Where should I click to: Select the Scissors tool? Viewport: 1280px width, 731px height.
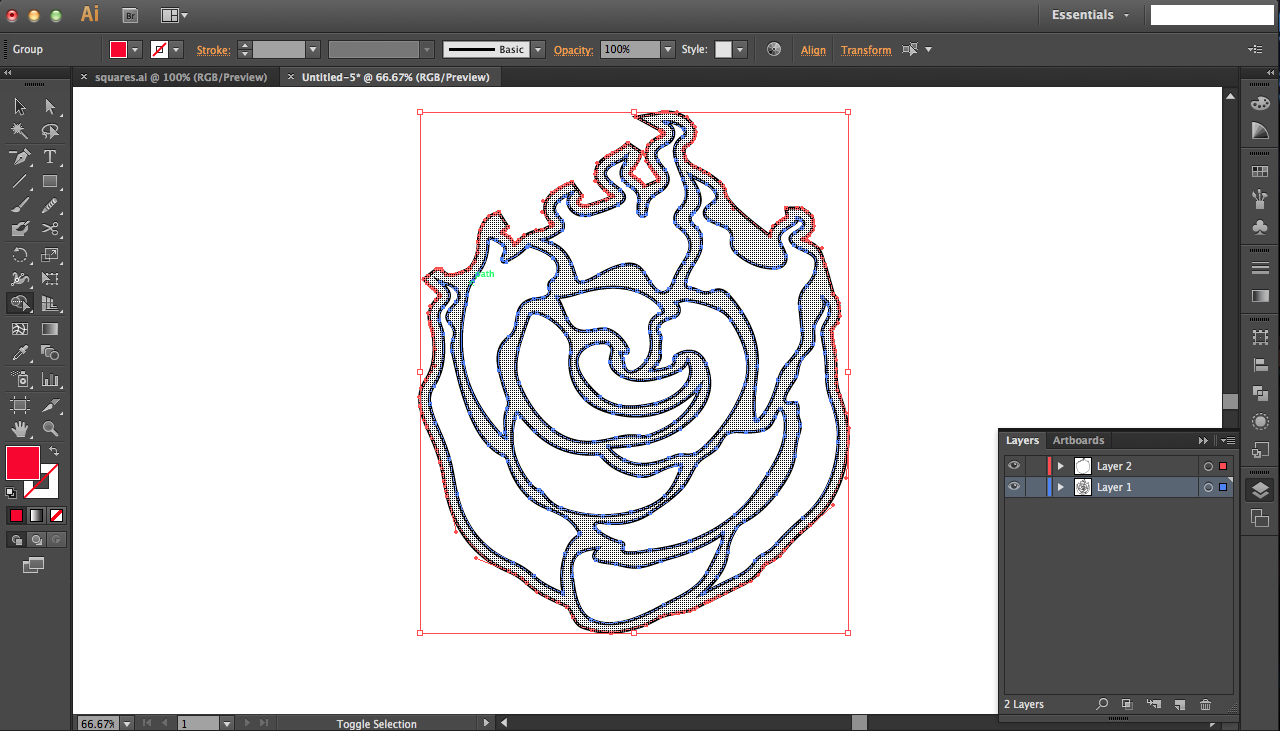coord(50,230)
